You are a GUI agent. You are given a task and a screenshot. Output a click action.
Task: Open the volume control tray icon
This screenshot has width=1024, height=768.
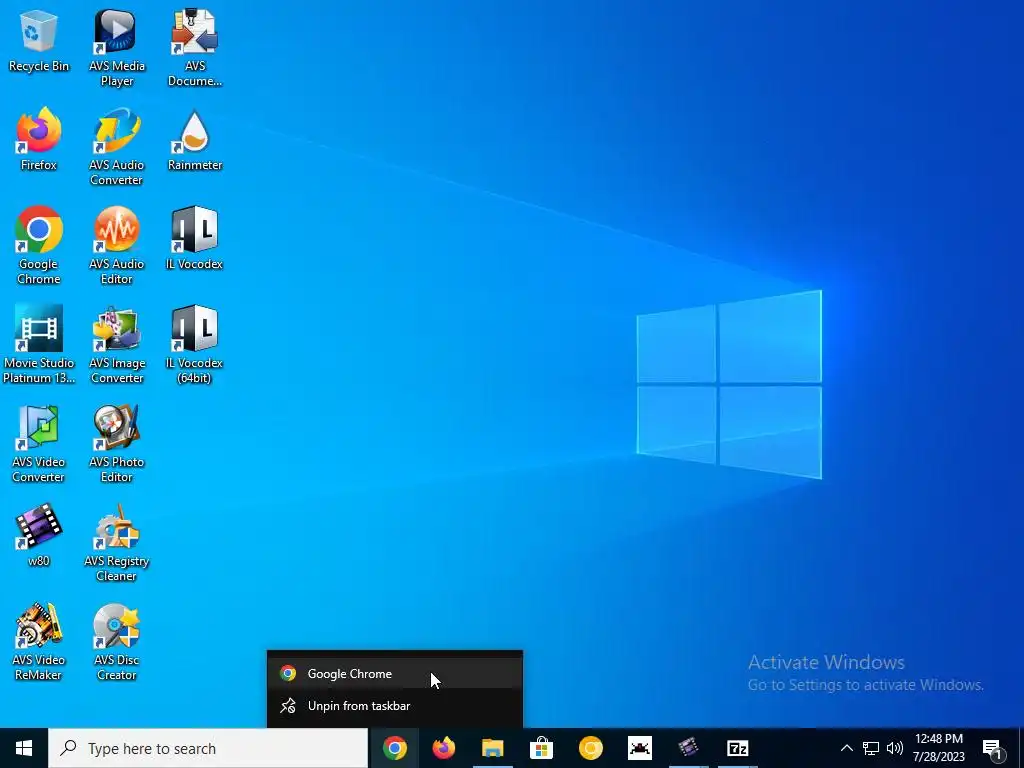[x=895, y=748]
